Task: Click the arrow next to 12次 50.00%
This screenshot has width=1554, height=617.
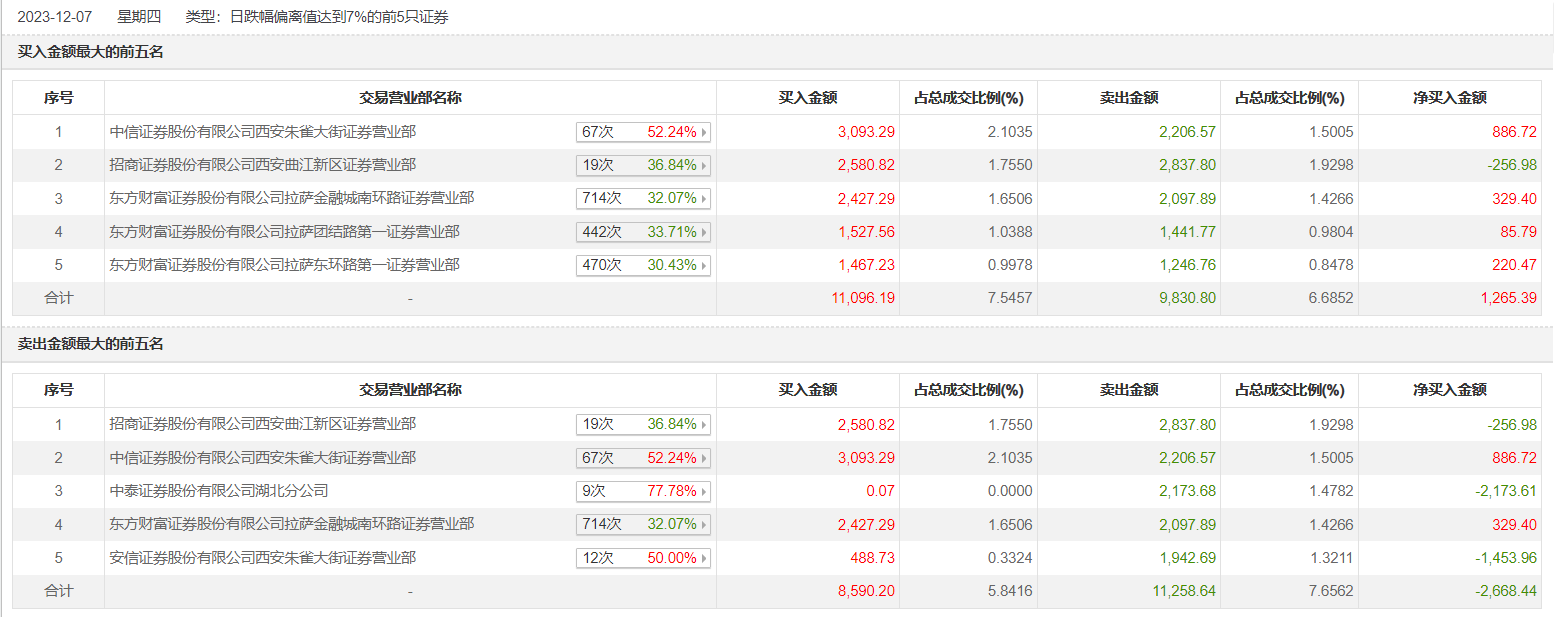Action: coord(704,558)
